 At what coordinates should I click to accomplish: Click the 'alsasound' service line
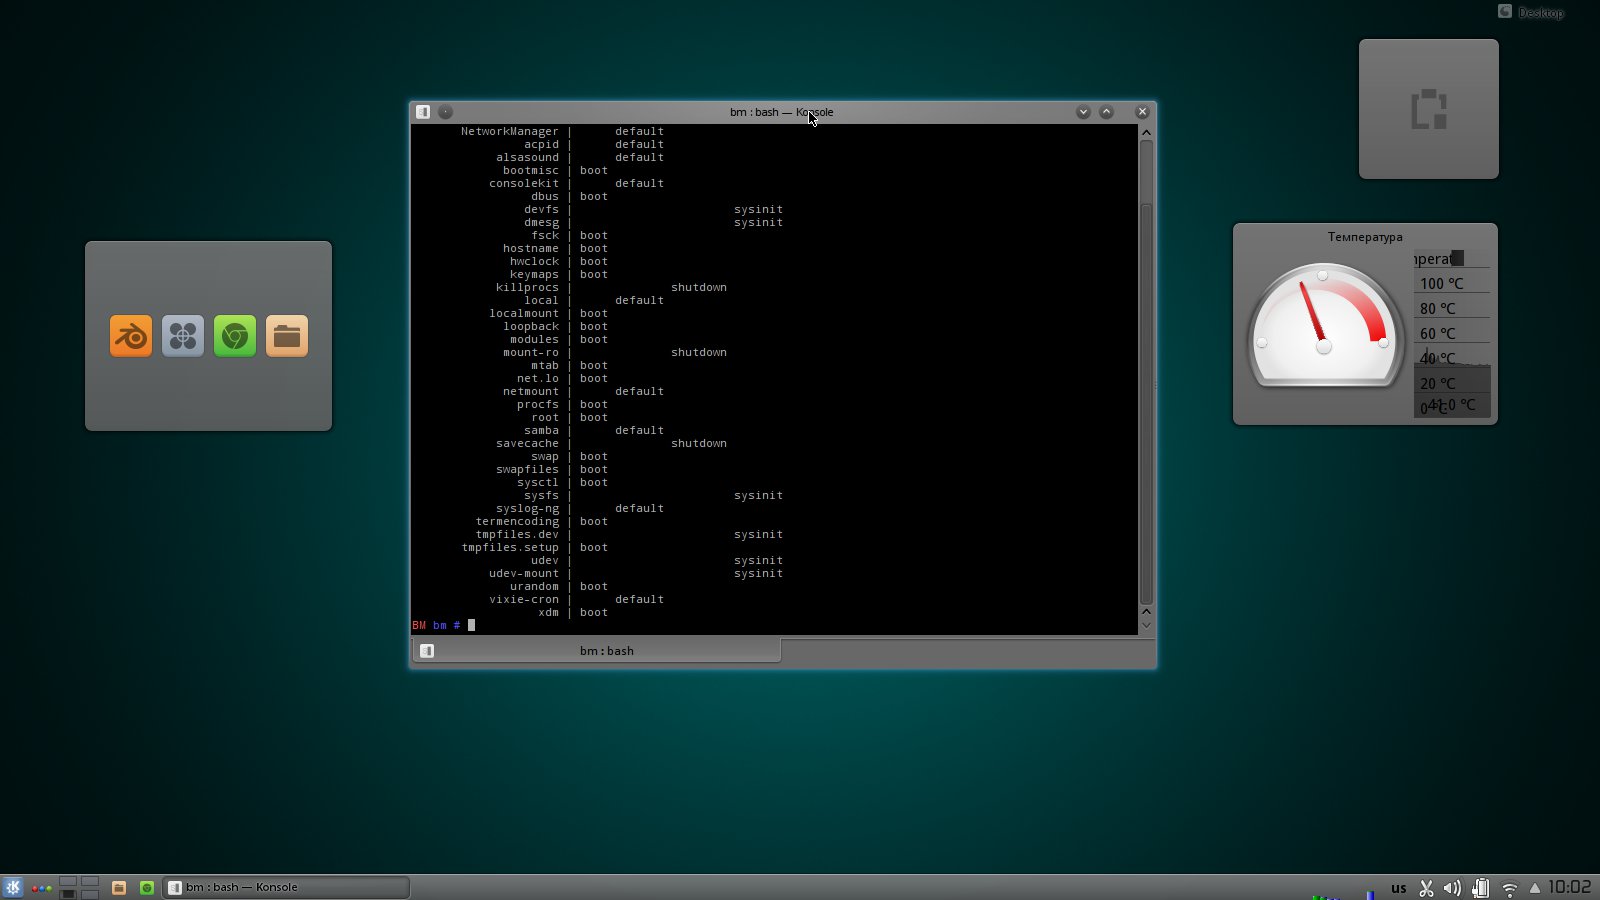tap(580, 157)
